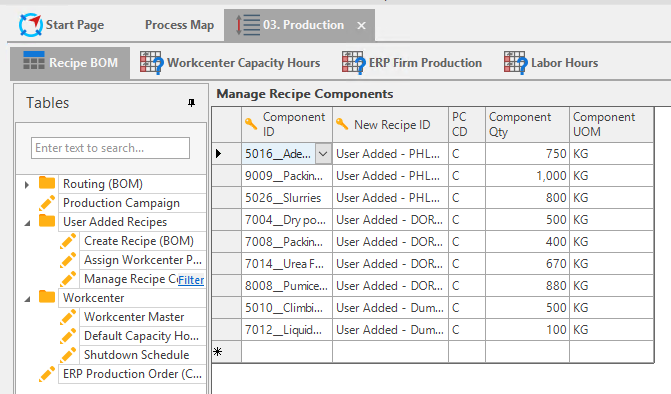Switch to the Process Map tab

coord(179,25)
